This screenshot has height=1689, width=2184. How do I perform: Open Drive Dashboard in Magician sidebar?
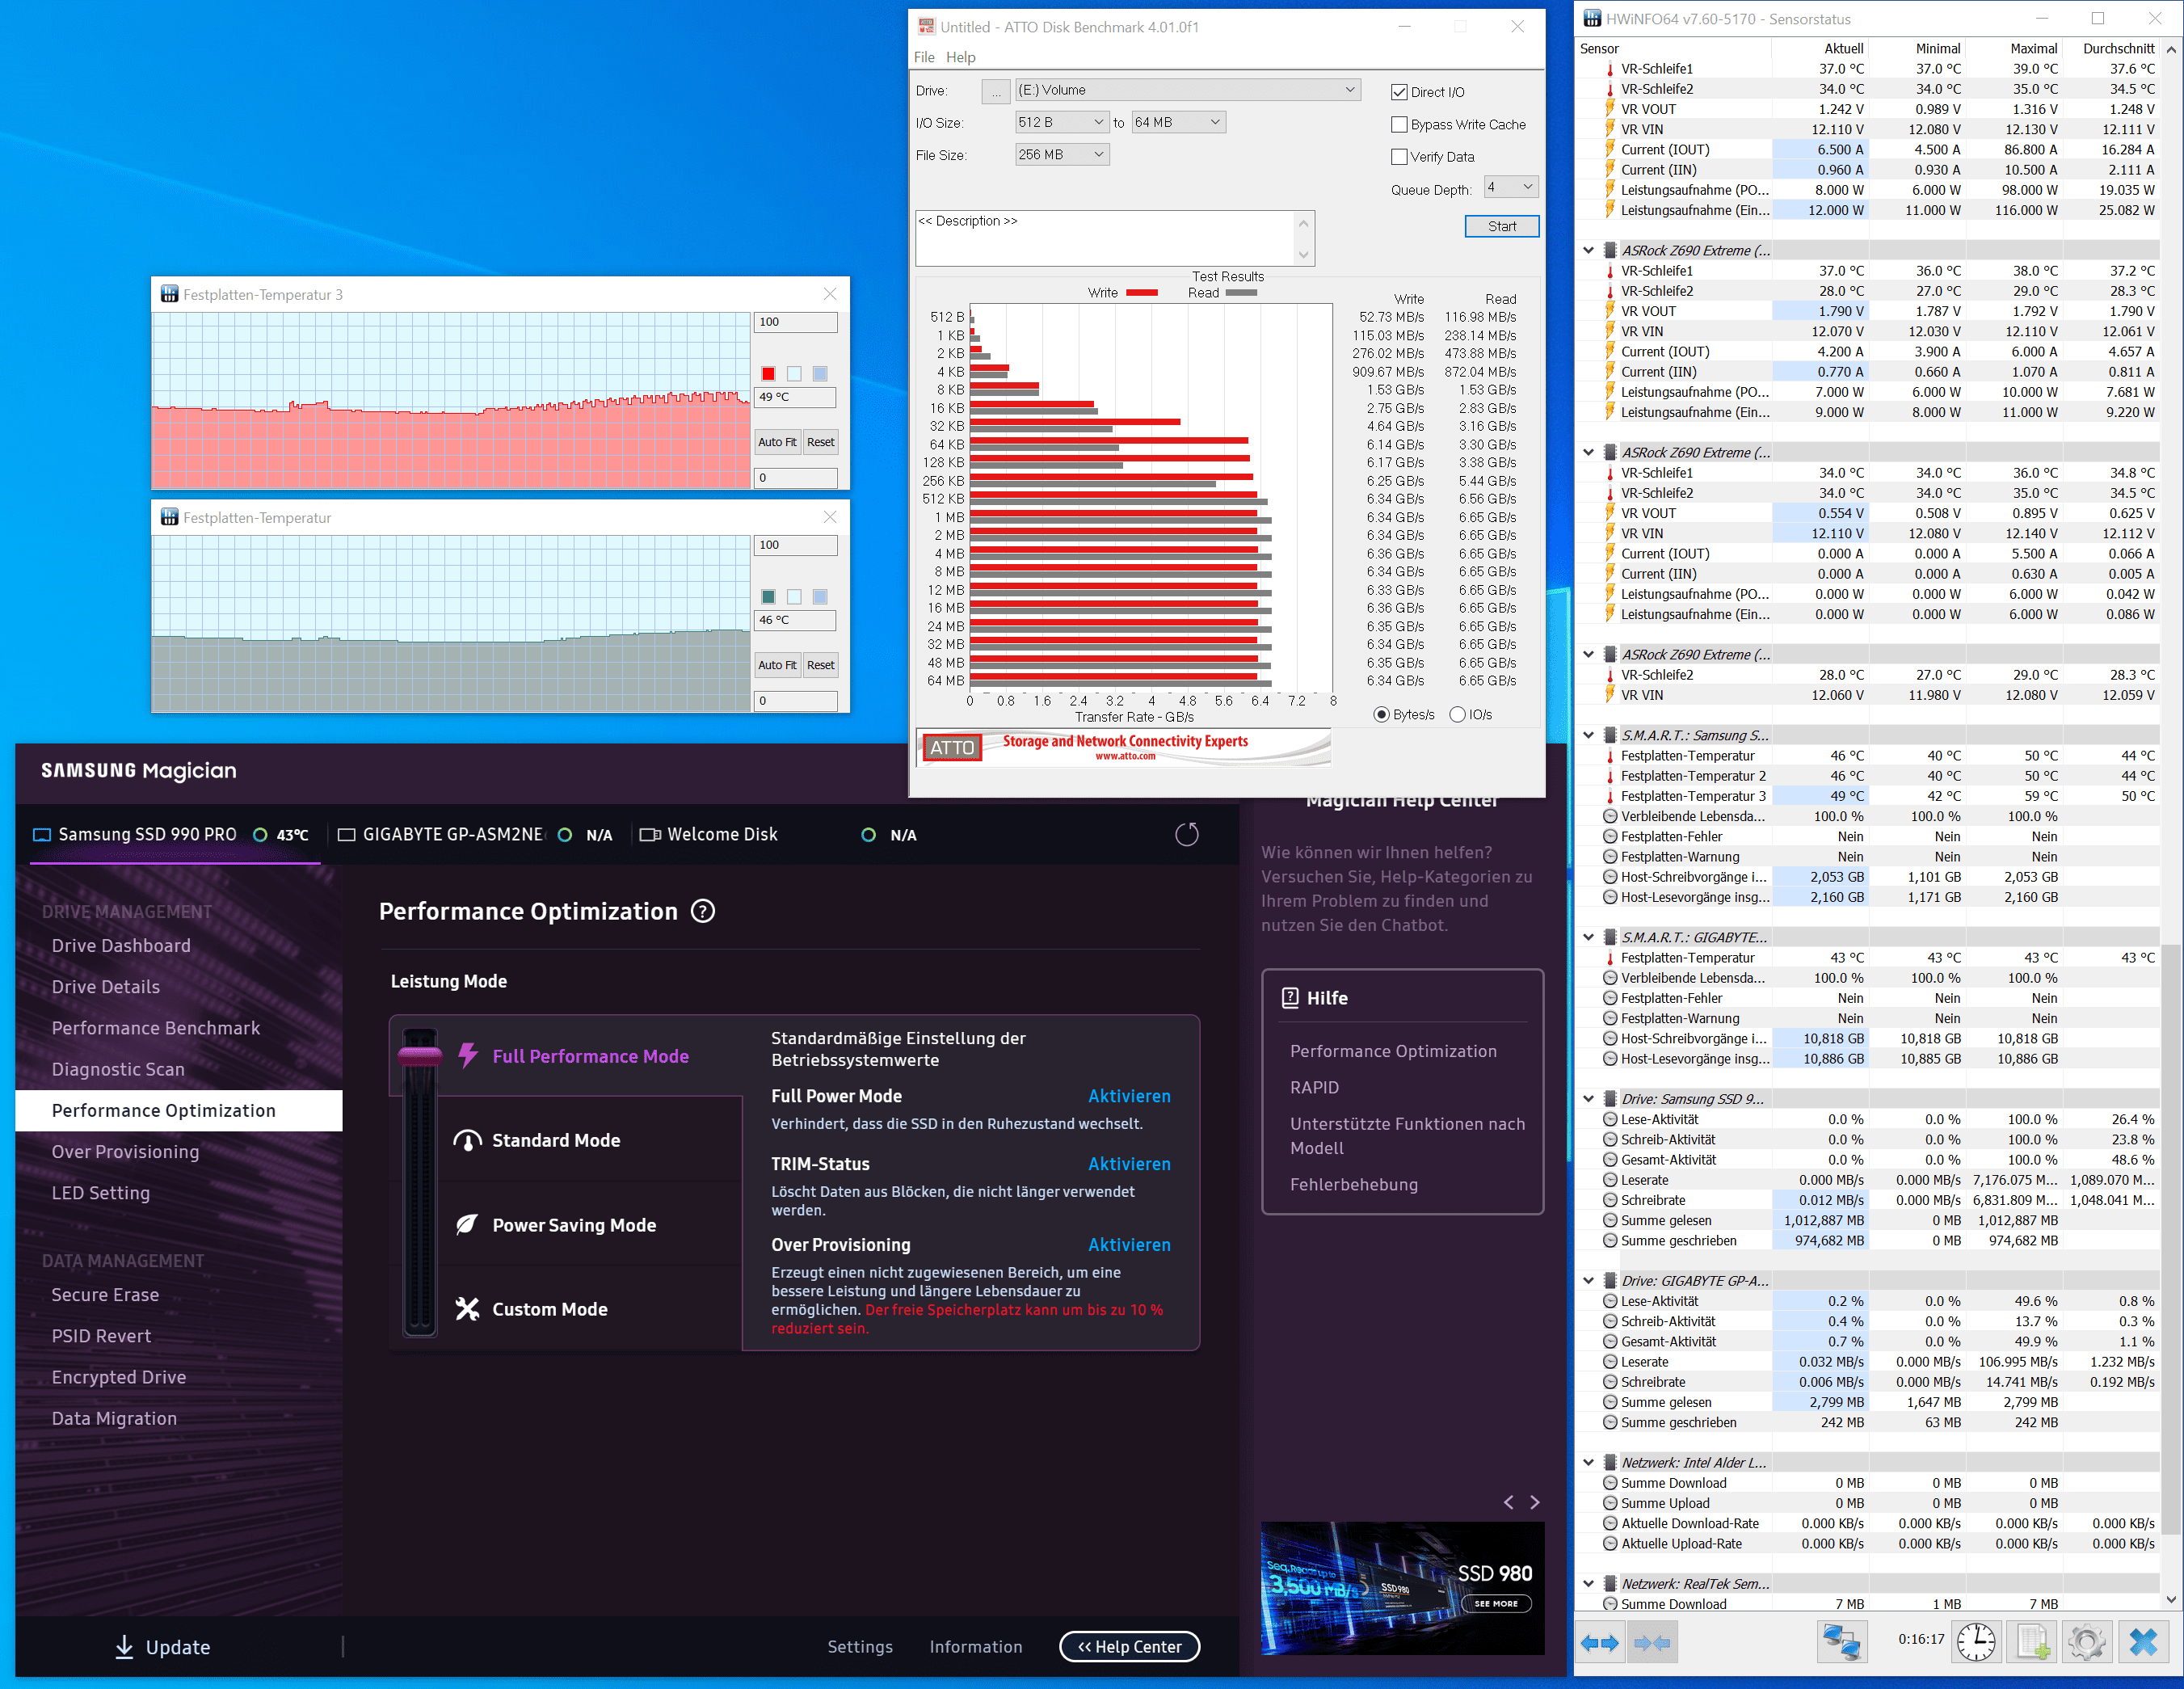(x=121, y=945)
